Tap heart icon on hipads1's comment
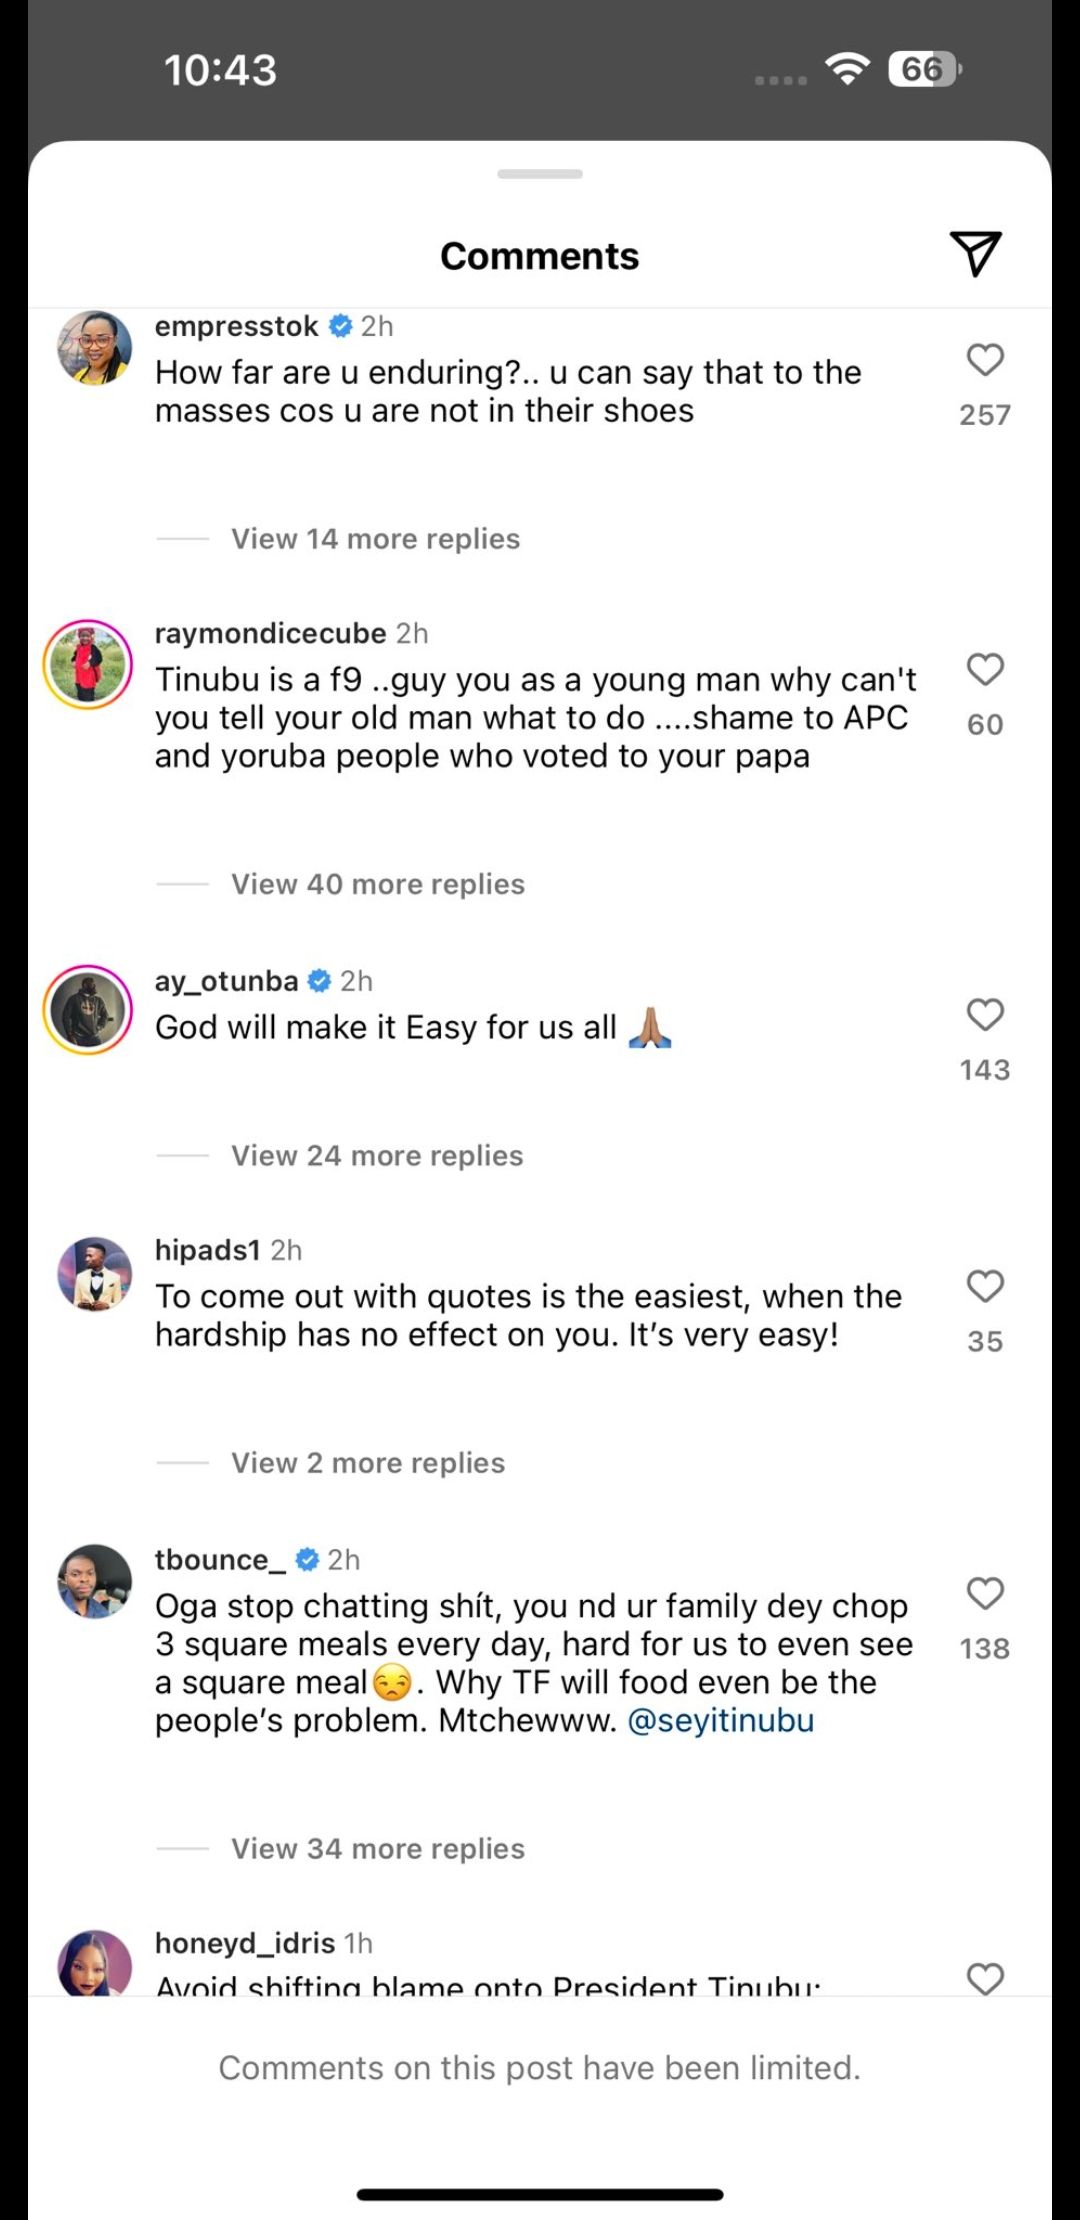This screenshot has width=1080, height=2220. click(985, 1286)
